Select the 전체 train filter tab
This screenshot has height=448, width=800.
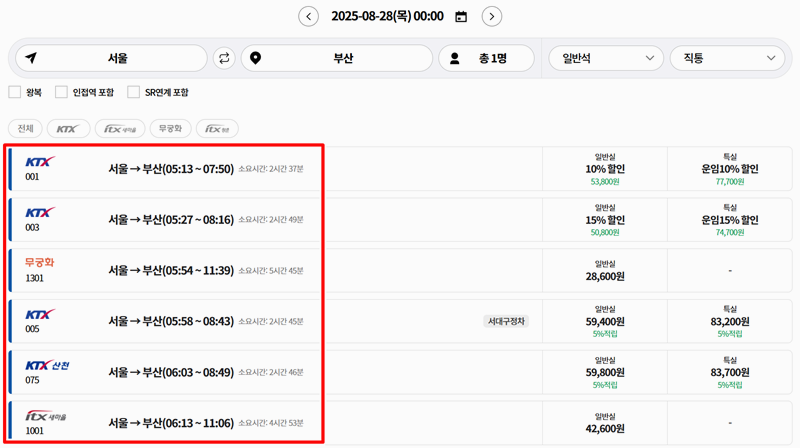point(25,129)
